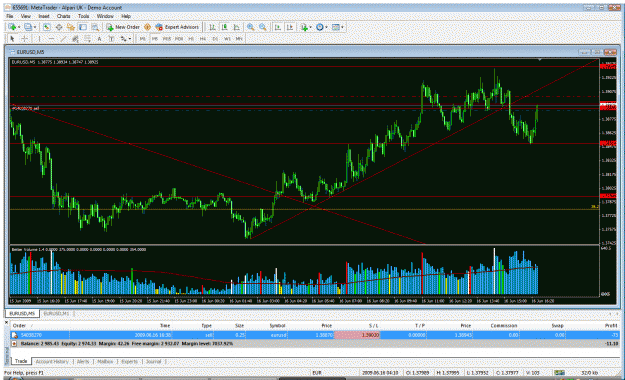The height and width of the screenshot is (380, 625).
Task: Expand the Indicators dropdown arrow
Action: tap(311, 27)
